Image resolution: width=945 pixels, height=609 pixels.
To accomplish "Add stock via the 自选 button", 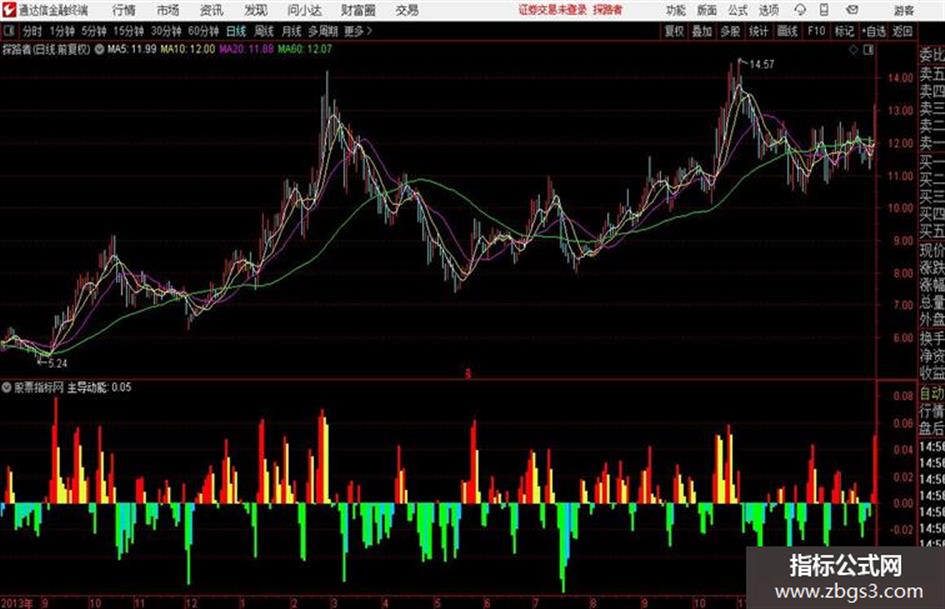I will (x=874, y=31).
